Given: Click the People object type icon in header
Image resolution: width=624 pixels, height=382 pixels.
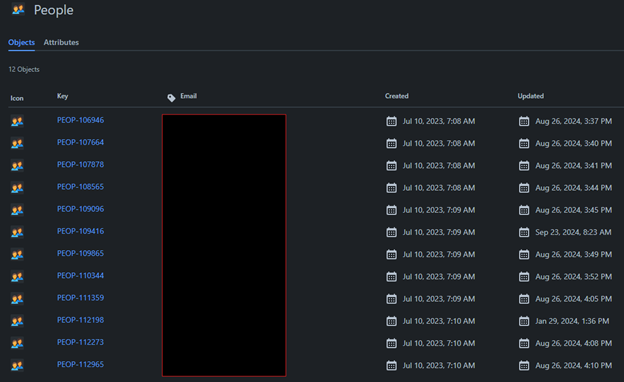Looking at the screenshot, I should tap(18, 10).
